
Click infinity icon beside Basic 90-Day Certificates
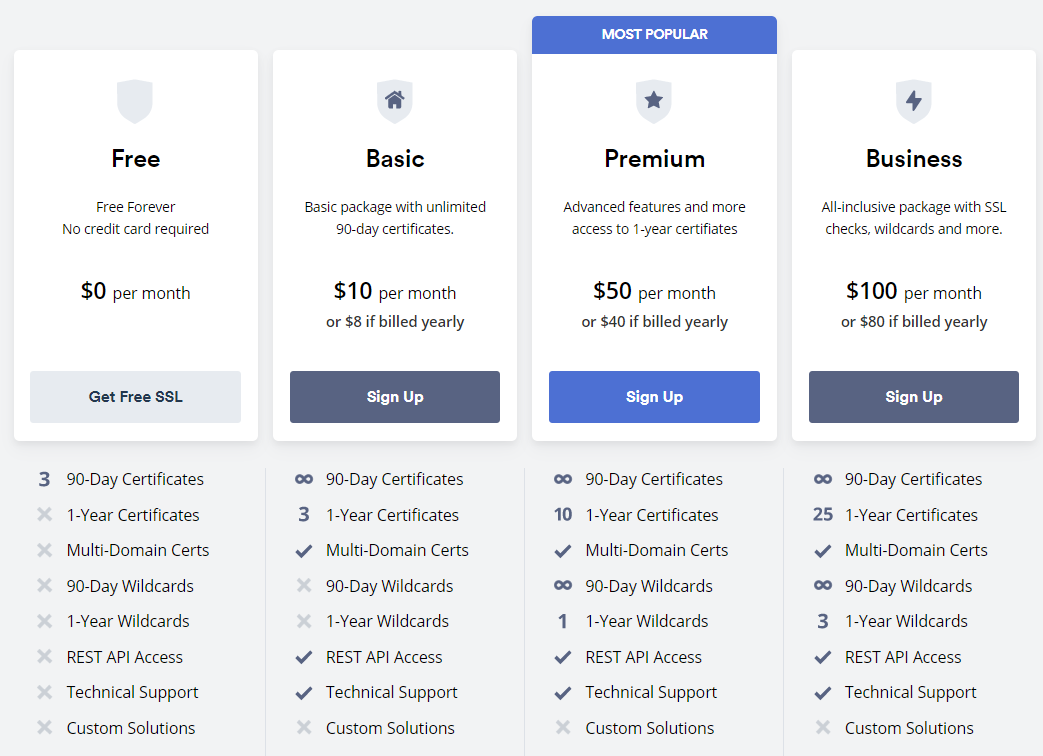304,479
